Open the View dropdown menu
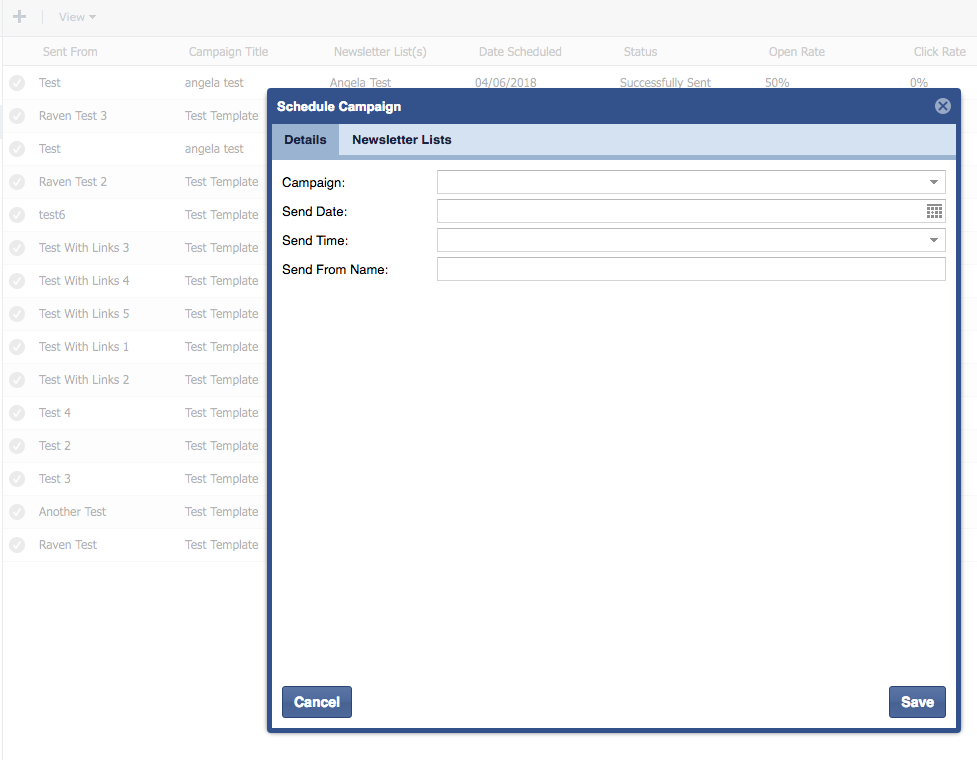 pos(77,17)
